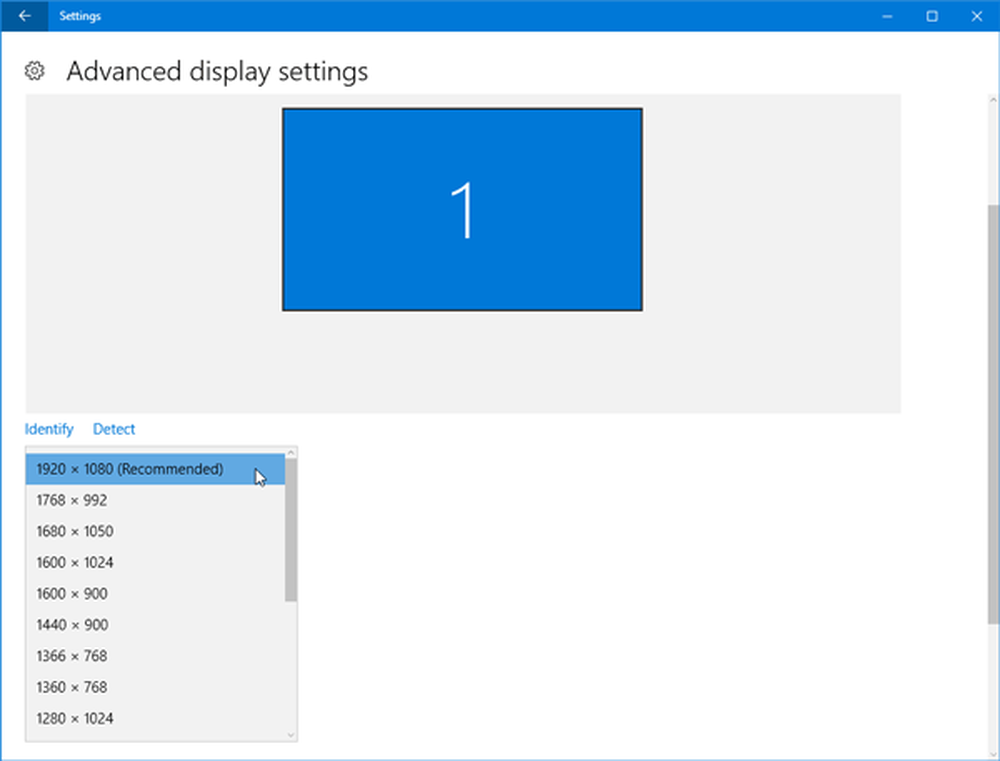Viewport: 1000px width, 761px height.
Task: Click the resolution list scrollbar thumb
Action: tap(291, 530)
